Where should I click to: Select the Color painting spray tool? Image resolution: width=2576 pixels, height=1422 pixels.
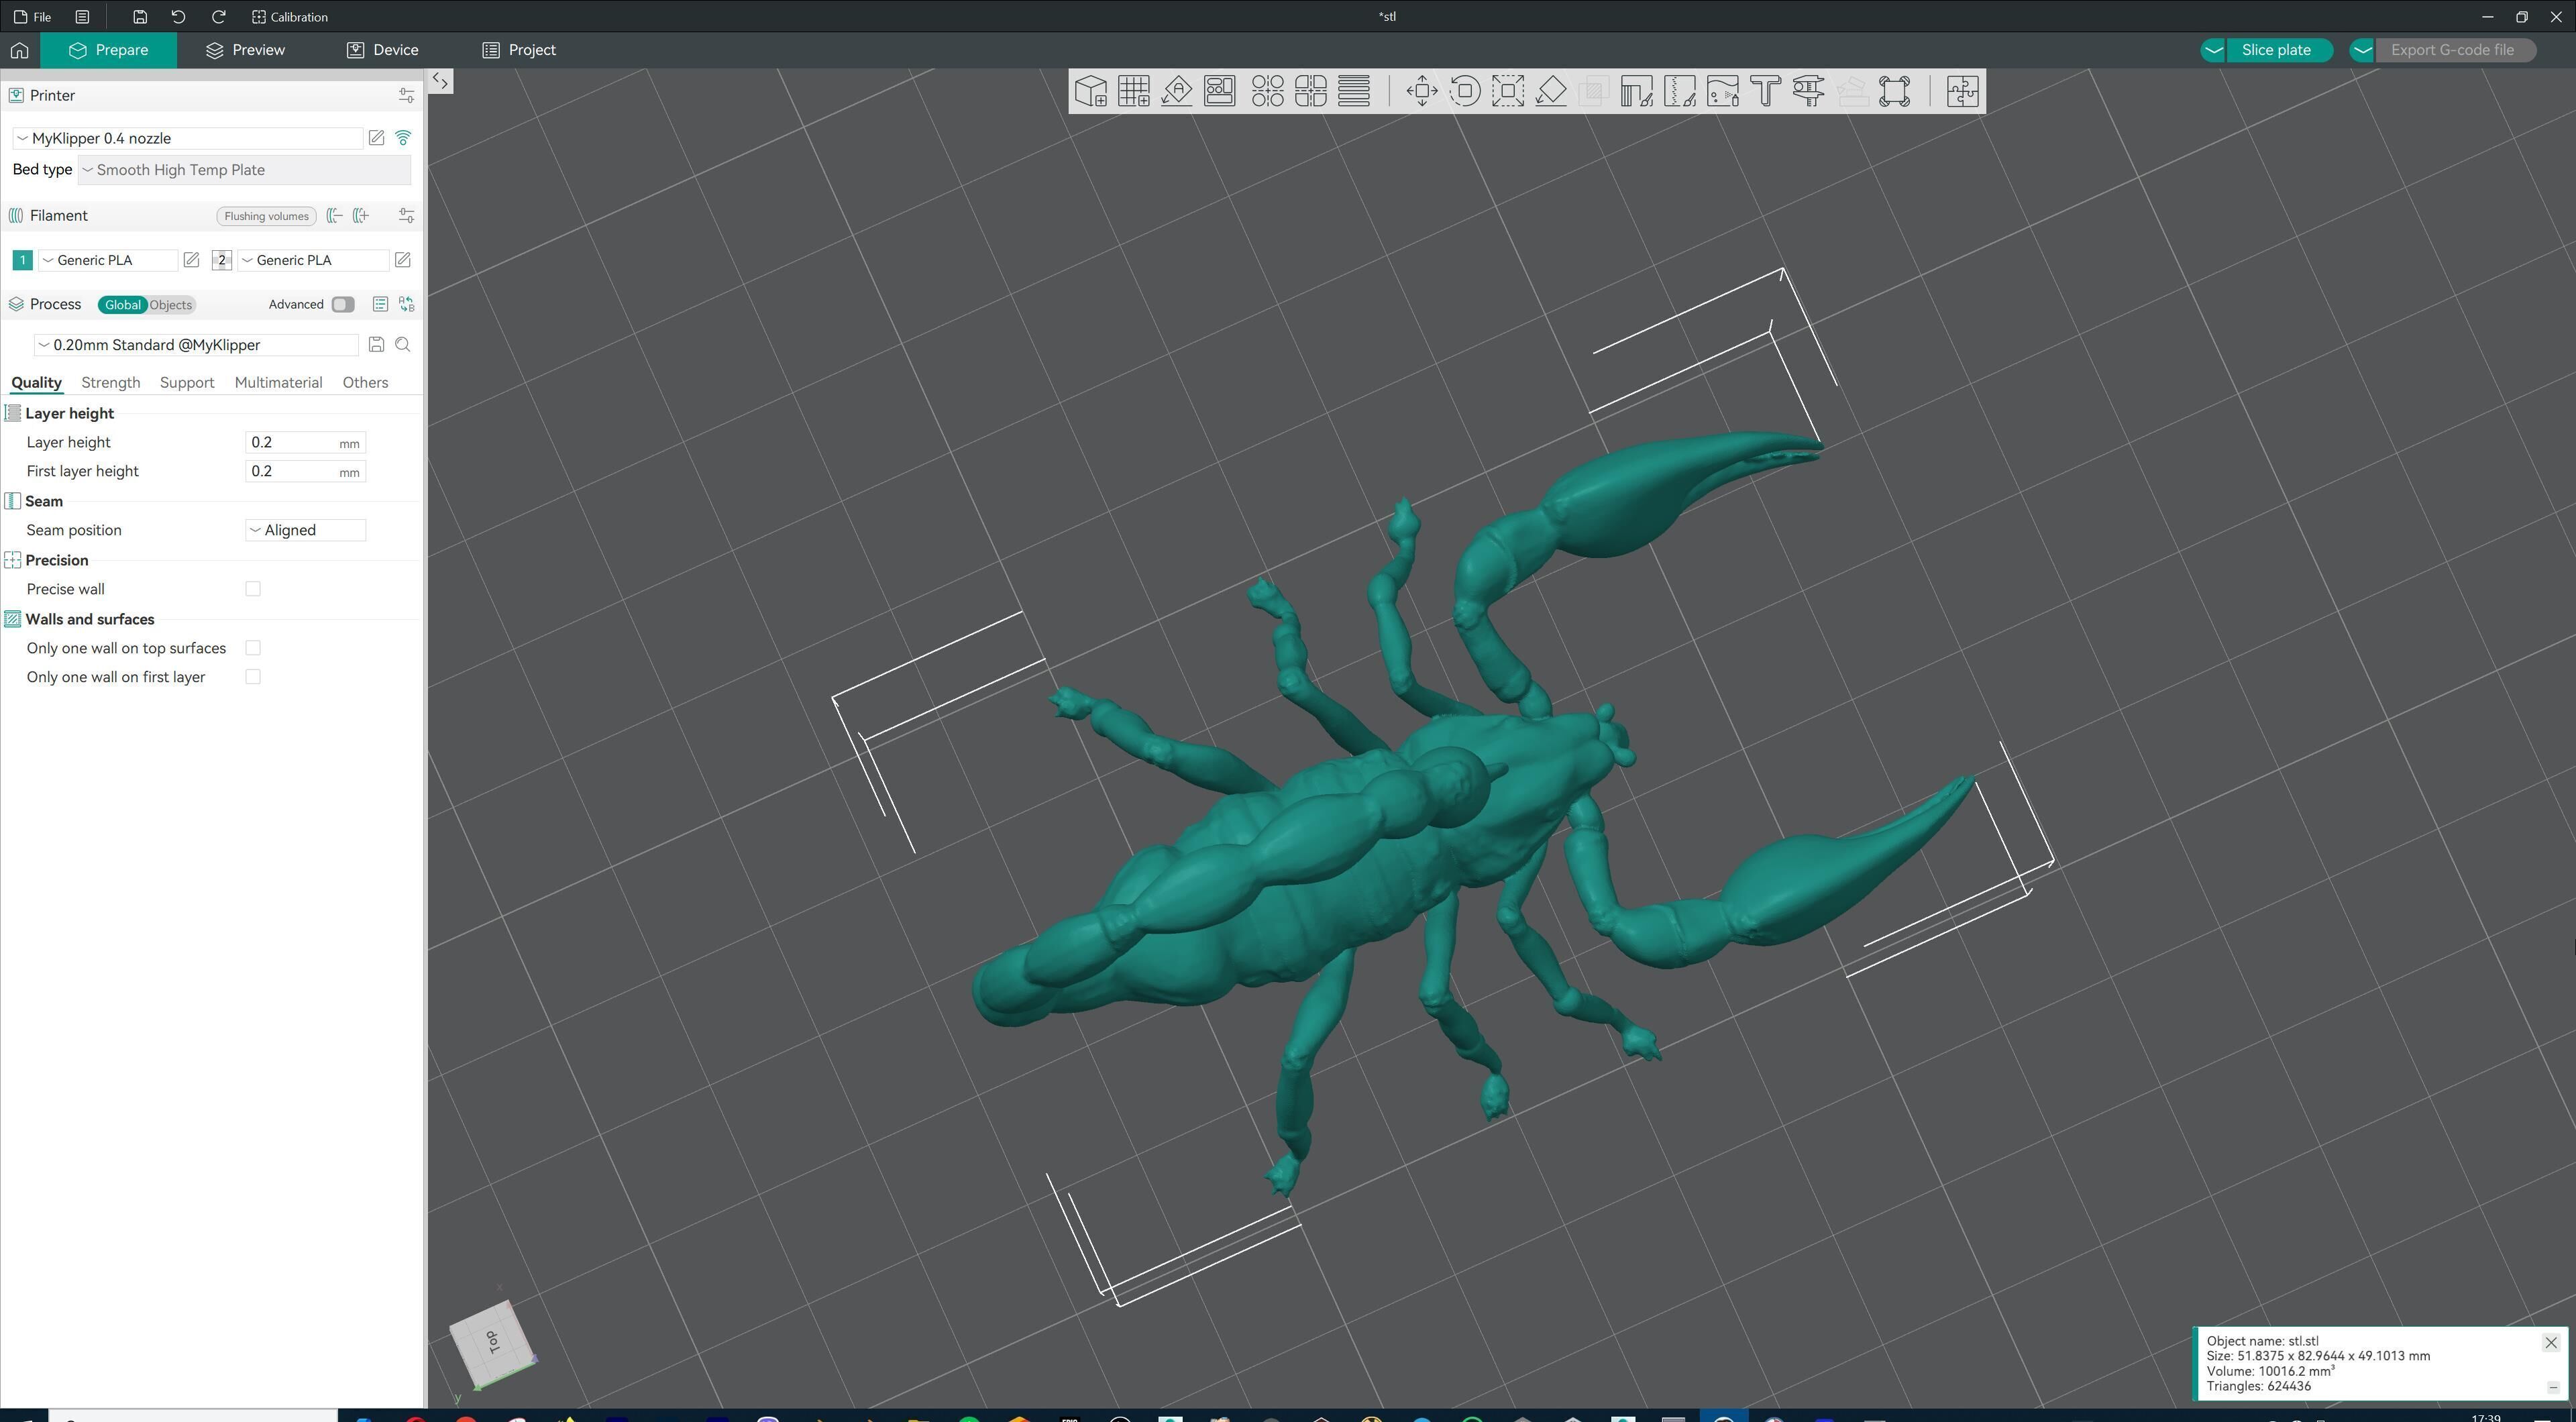tap(1723, 91)
